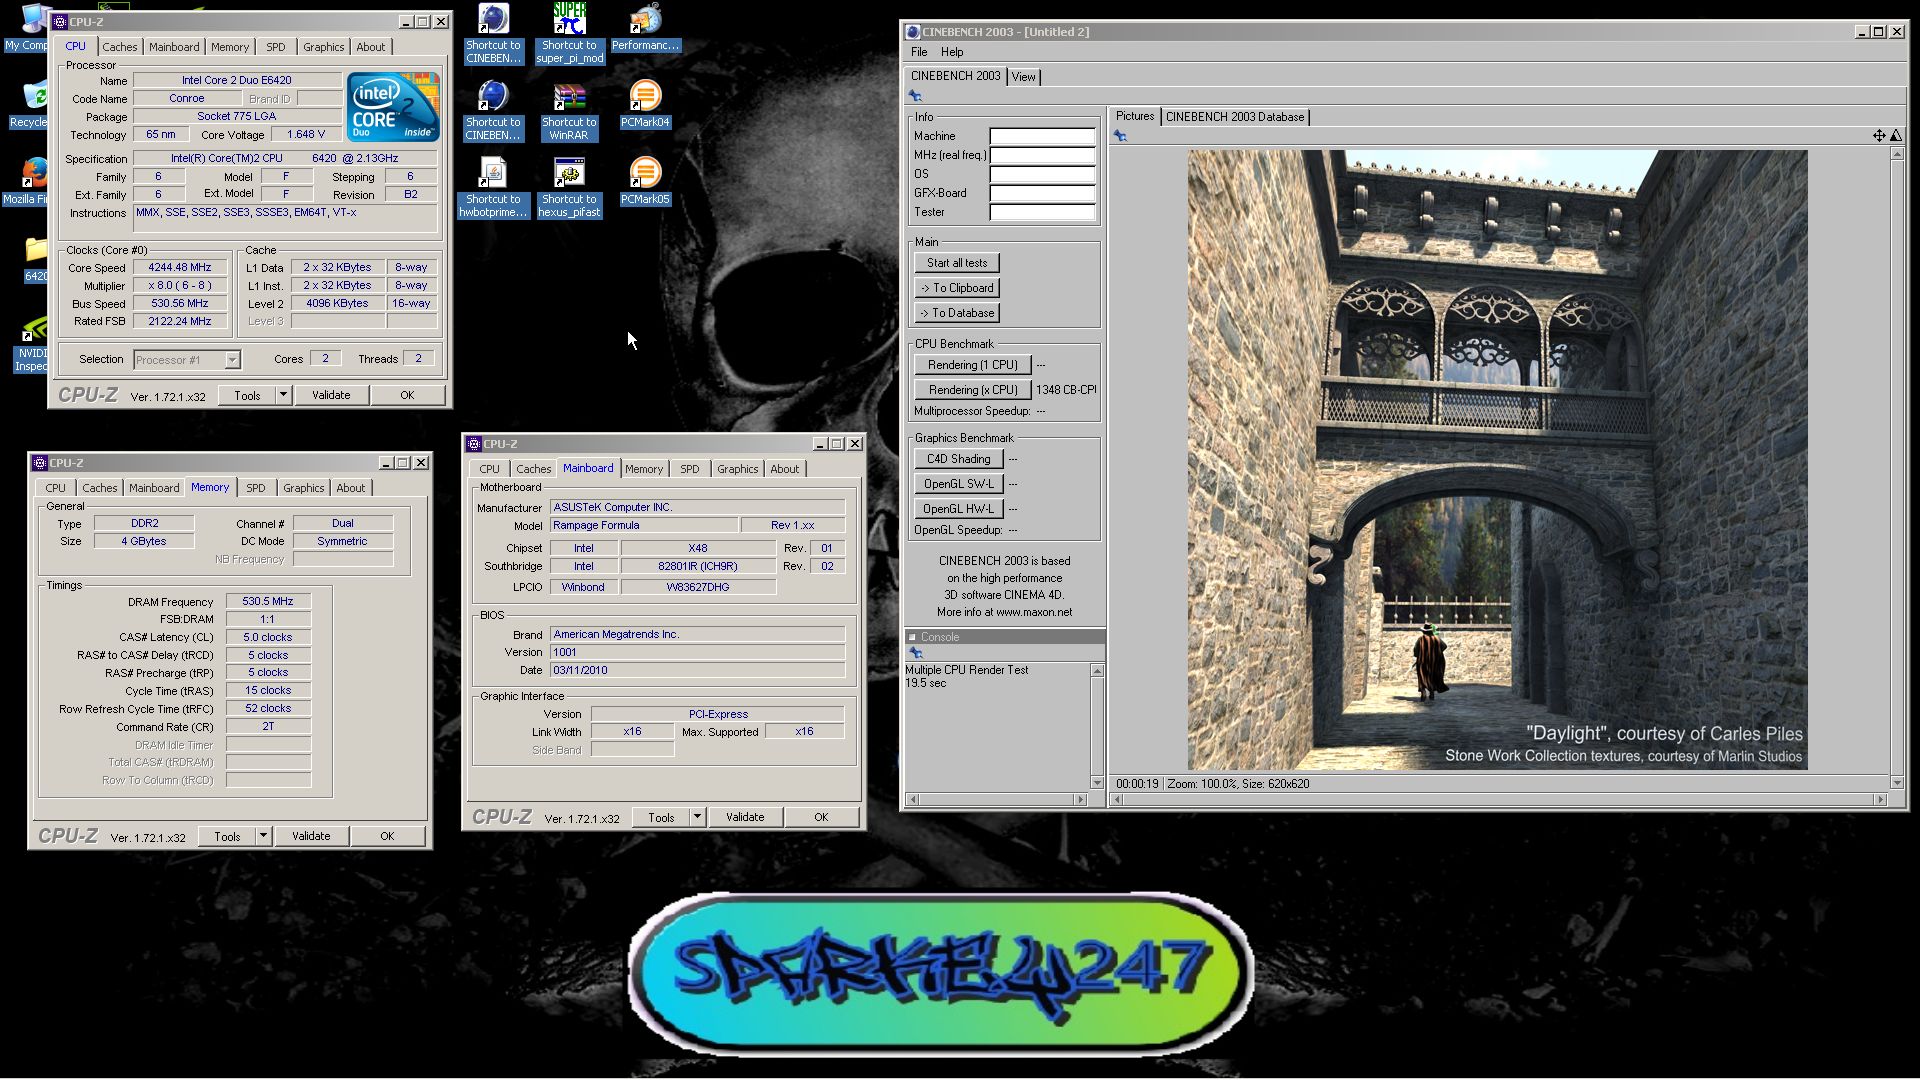Open Tools dropdown arrow in CPU-Z CPU window
Viewport: 1920px width, 1080px height.
point(283,395)
